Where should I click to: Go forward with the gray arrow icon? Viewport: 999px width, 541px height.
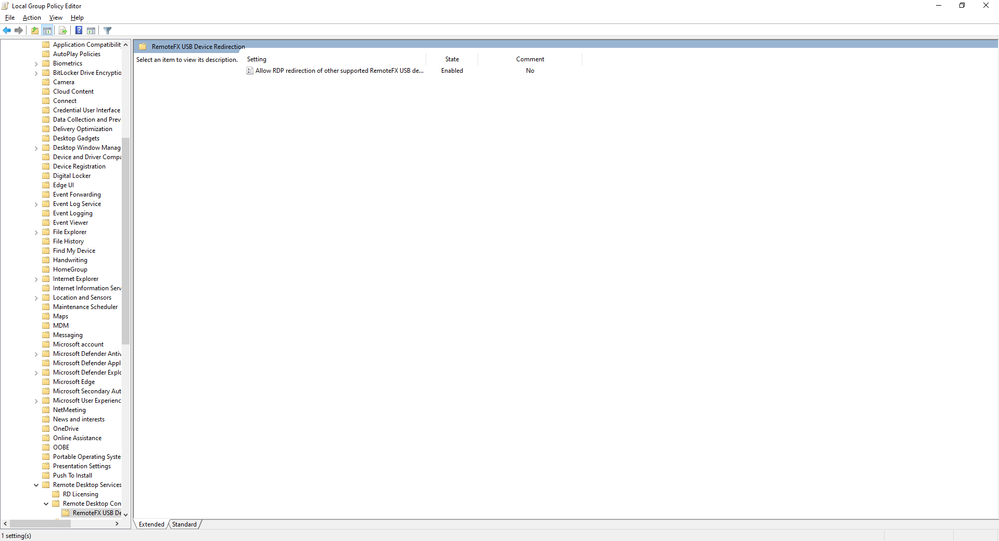click(18, 30)
